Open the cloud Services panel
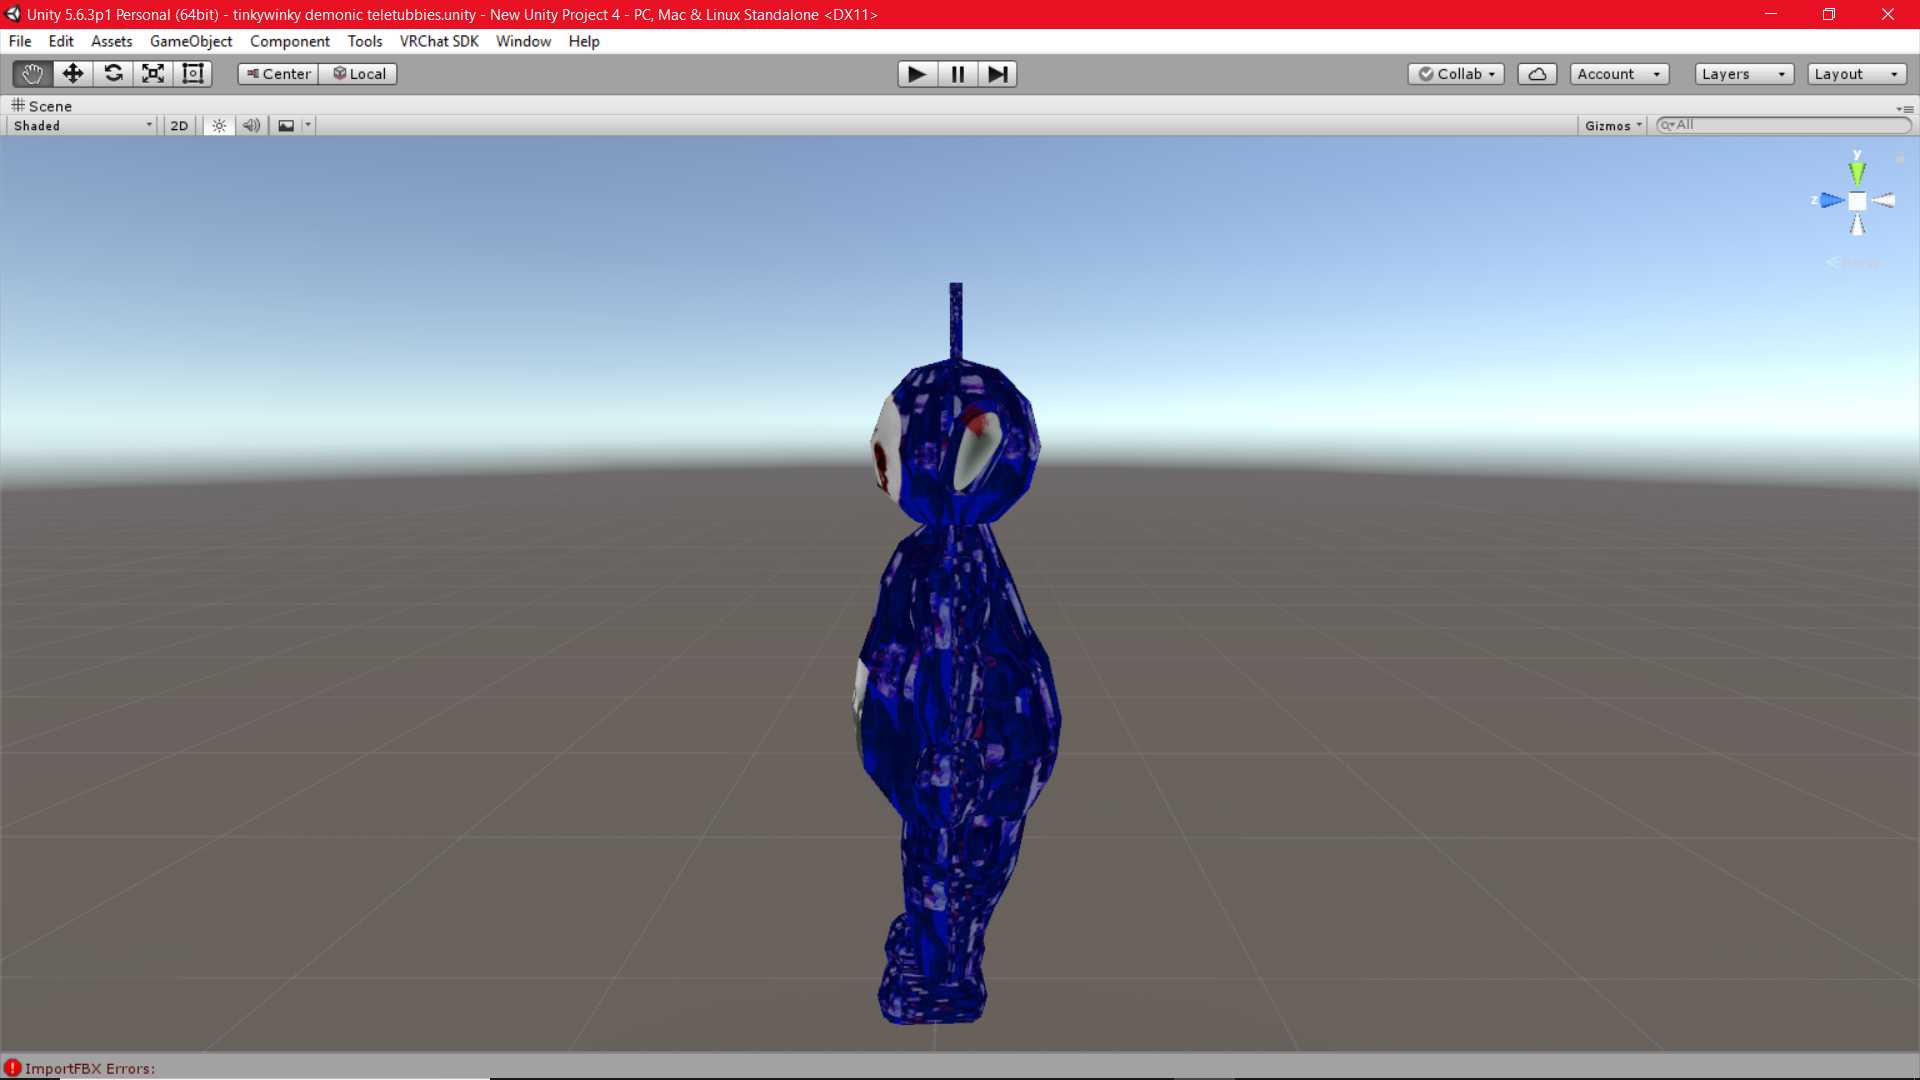Screen dimensions: 1920x1080 pos(1537,74)
